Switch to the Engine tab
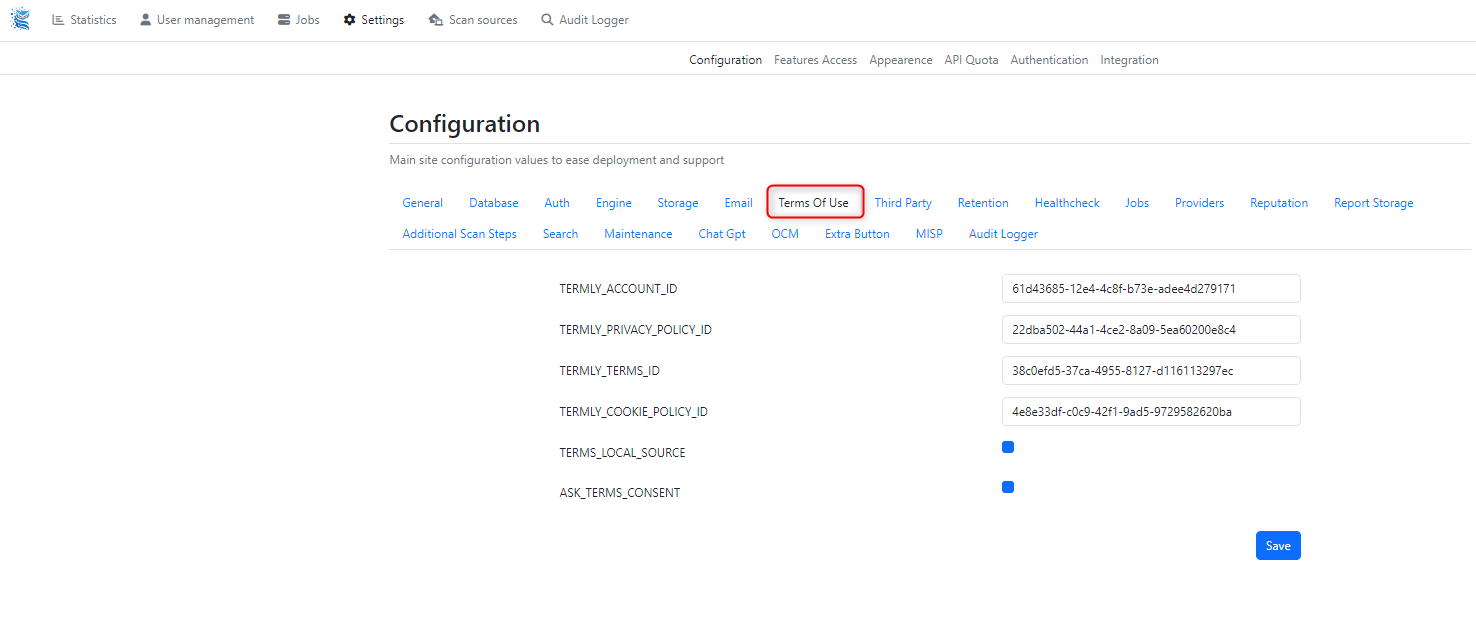Viewport: 1476px width, 620px height. click(x=614, y=203)
